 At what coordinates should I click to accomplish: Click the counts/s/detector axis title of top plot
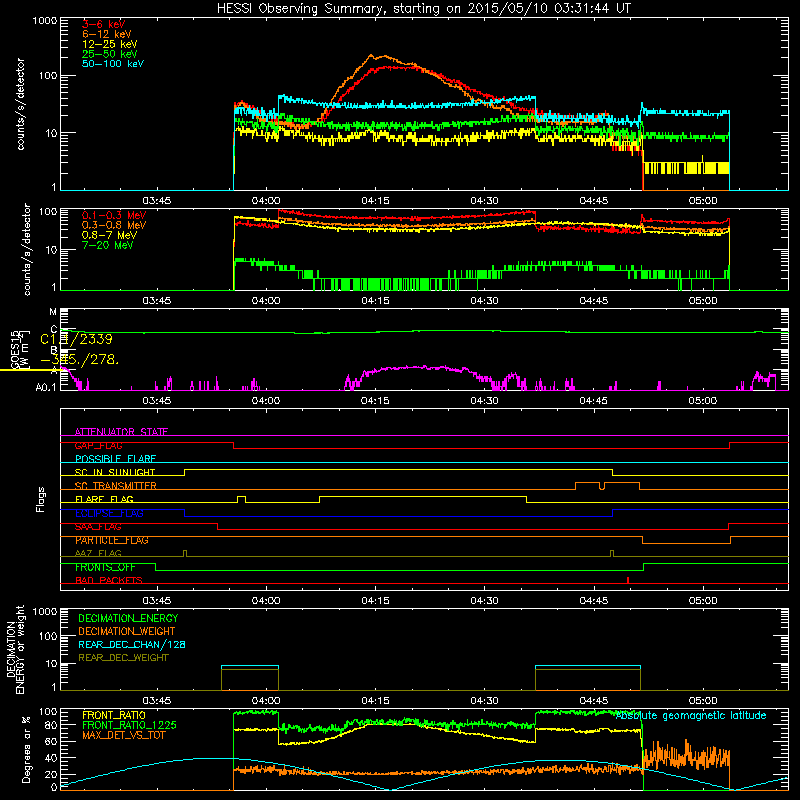tap(20, 104)
